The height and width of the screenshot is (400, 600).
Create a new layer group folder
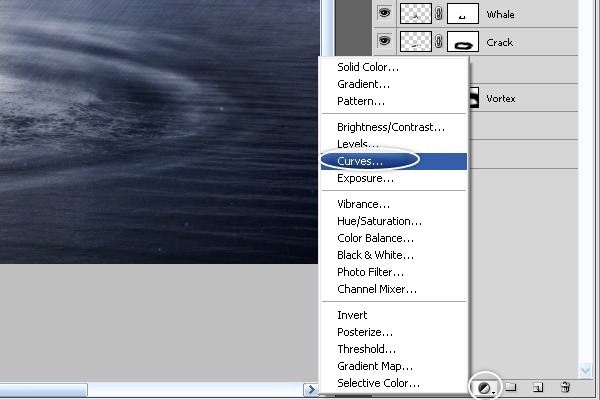click(x=511, y=387)
